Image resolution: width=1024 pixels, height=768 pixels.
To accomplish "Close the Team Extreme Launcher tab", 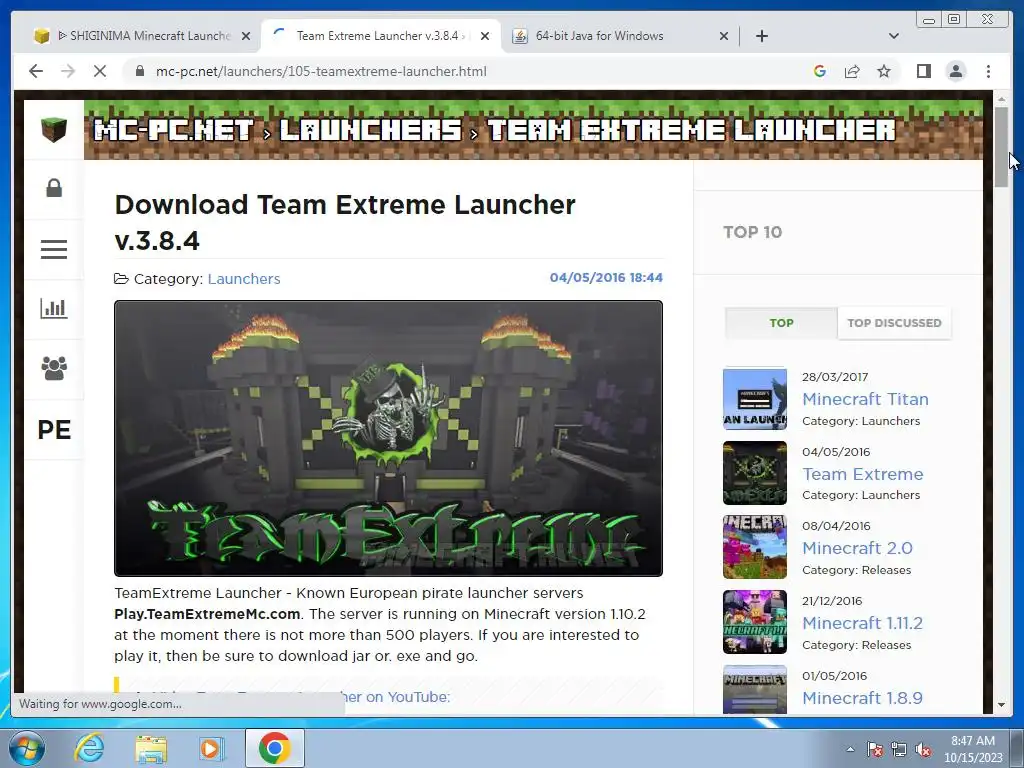I will pos(485,36).
